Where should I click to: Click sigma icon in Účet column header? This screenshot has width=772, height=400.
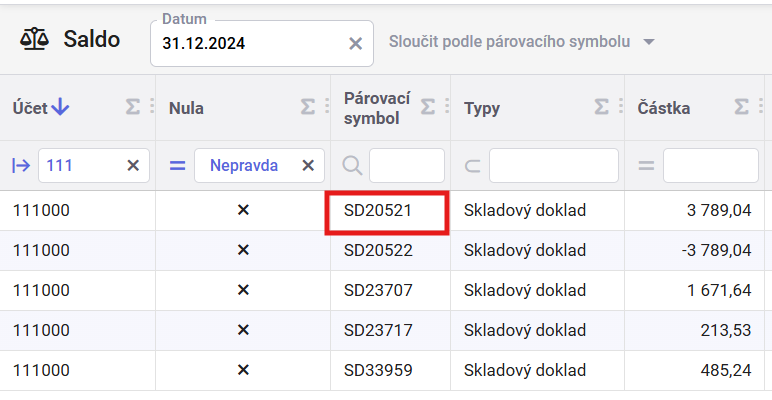[132, 106]
